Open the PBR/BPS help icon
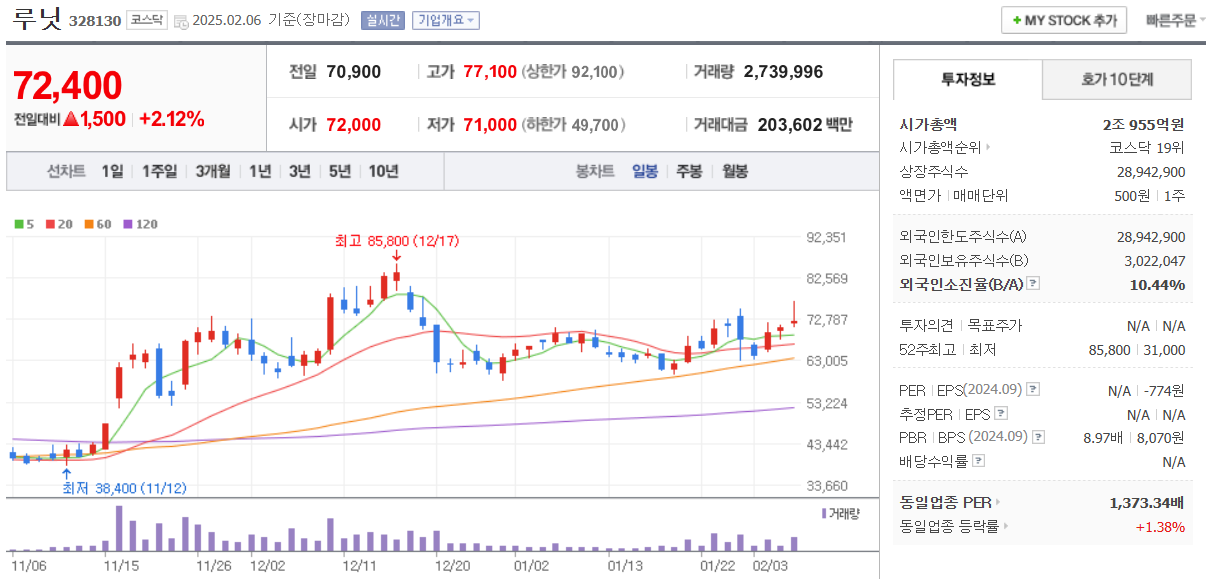 (x=1036, y=436)
